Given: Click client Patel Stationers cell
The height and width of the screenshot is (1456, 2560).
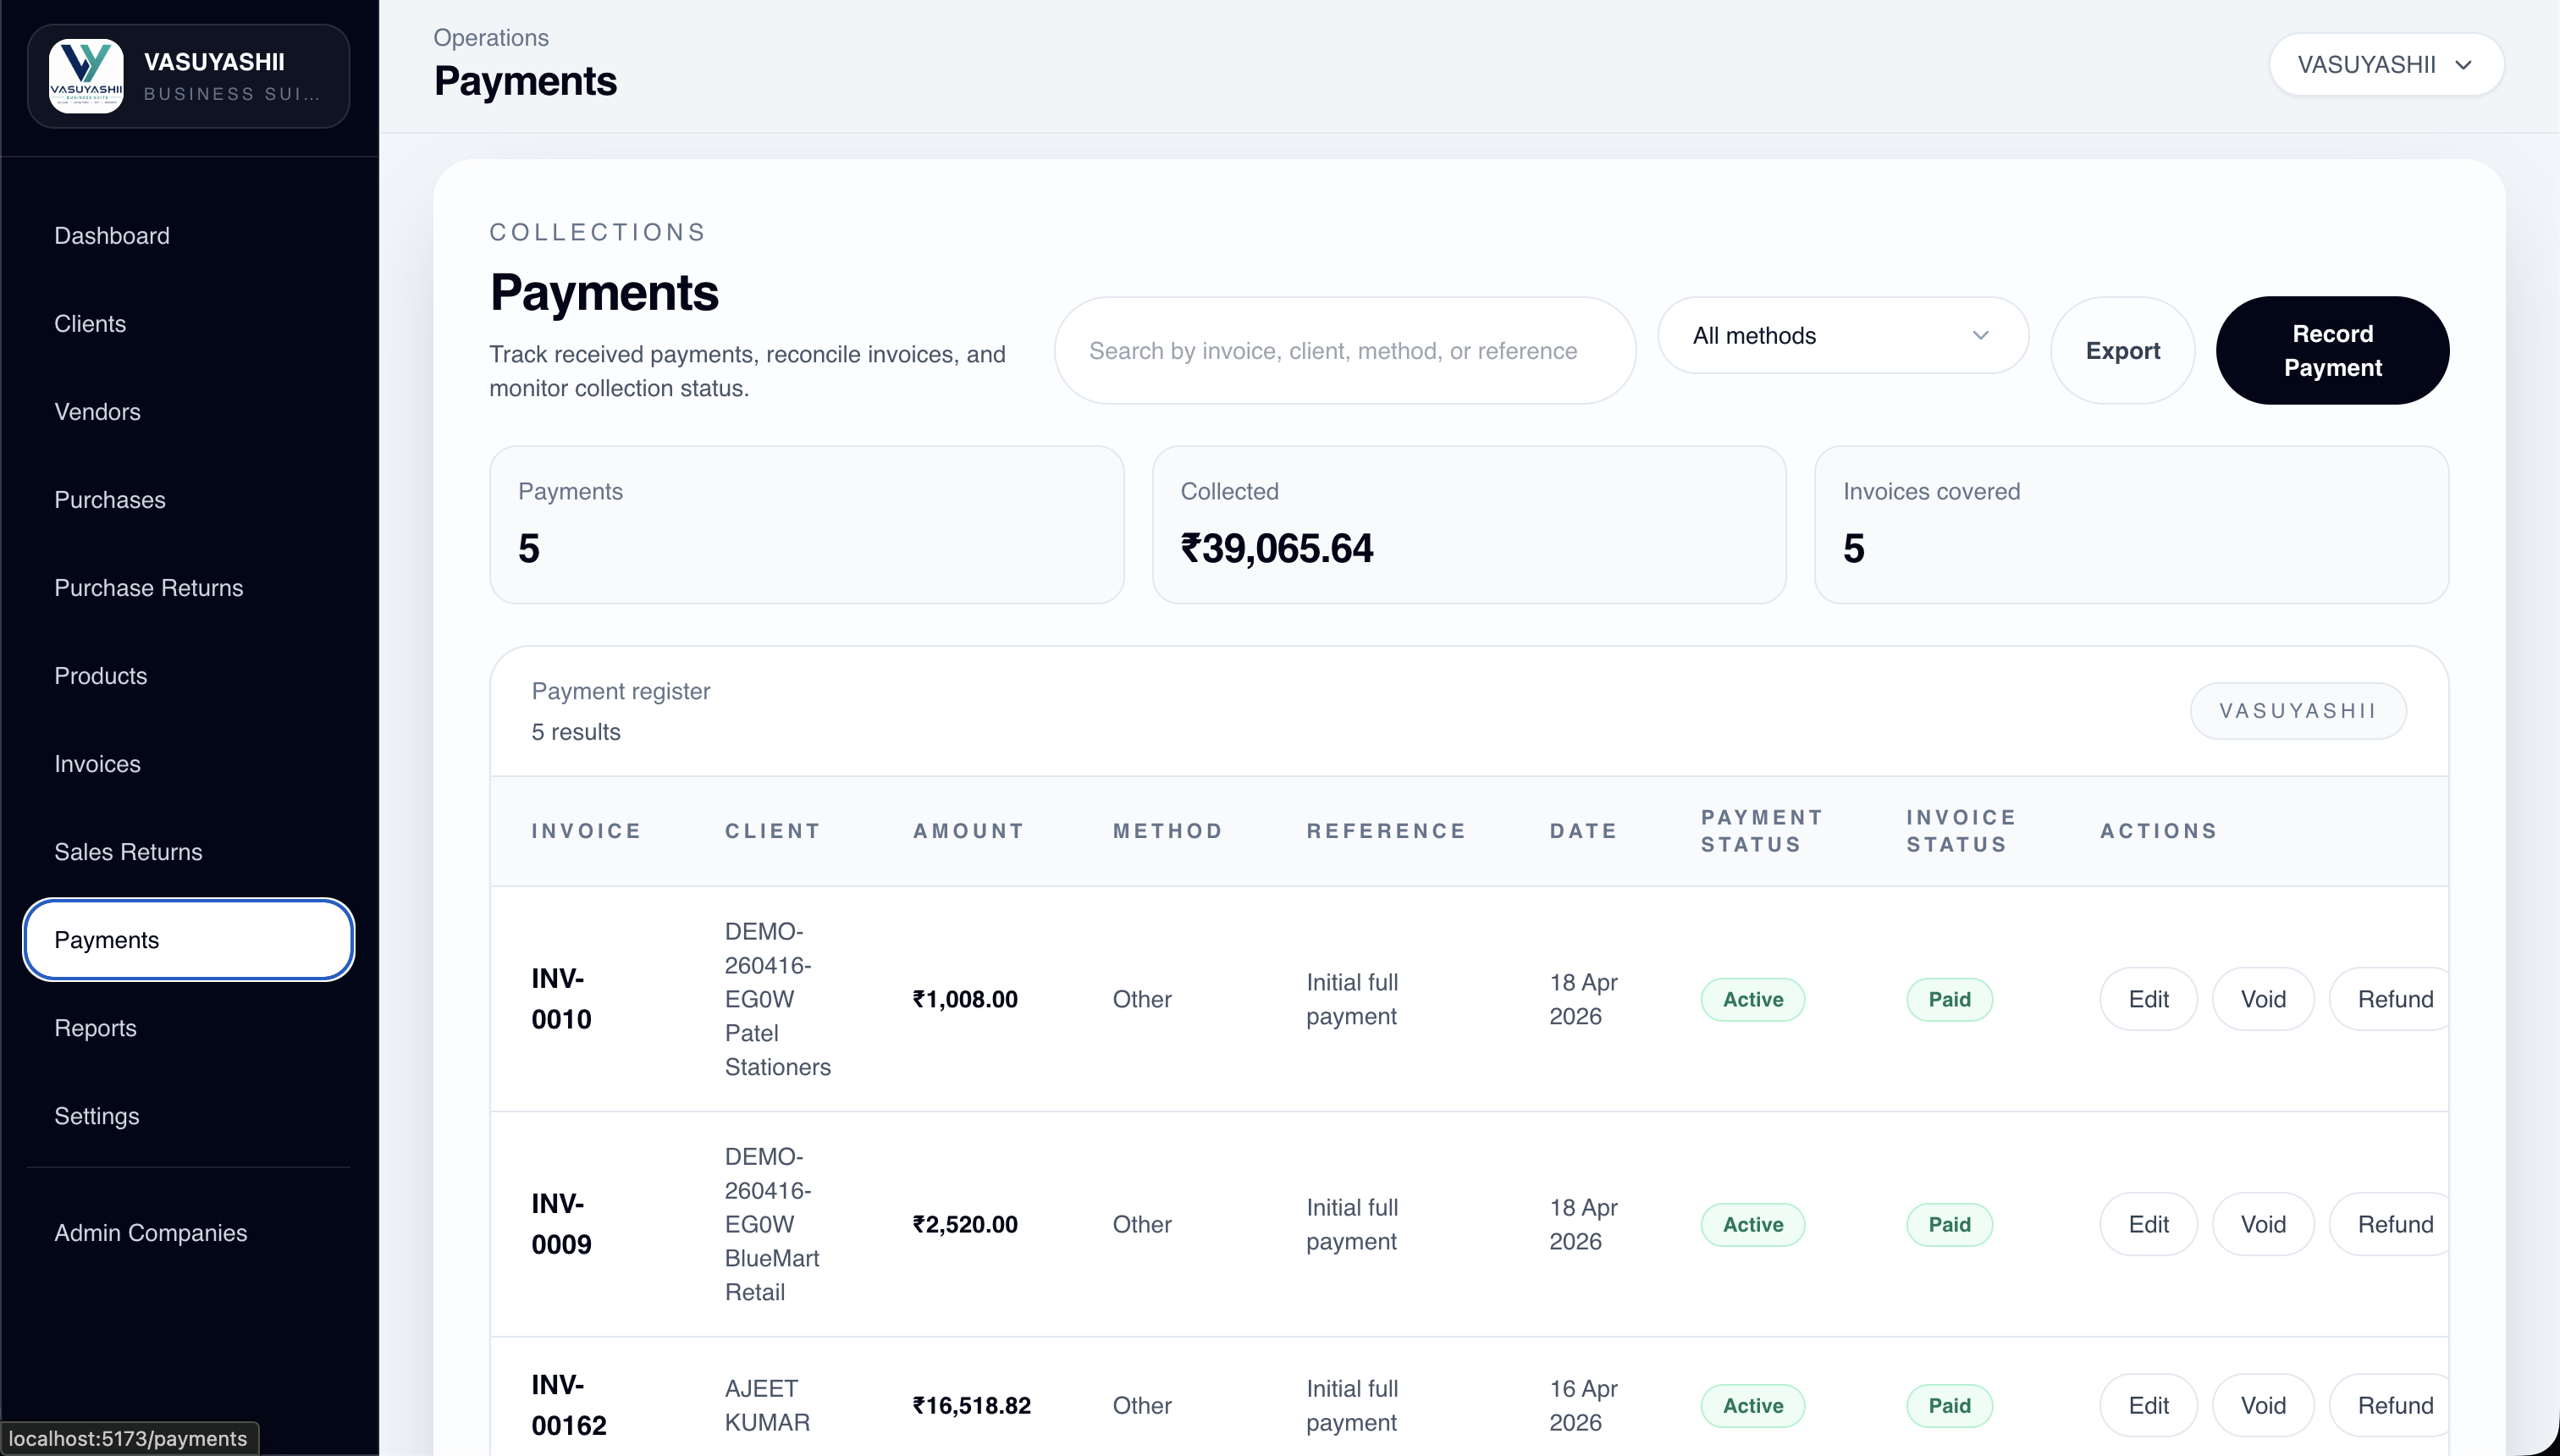Looking at the screenshot, I should [777, 999].
